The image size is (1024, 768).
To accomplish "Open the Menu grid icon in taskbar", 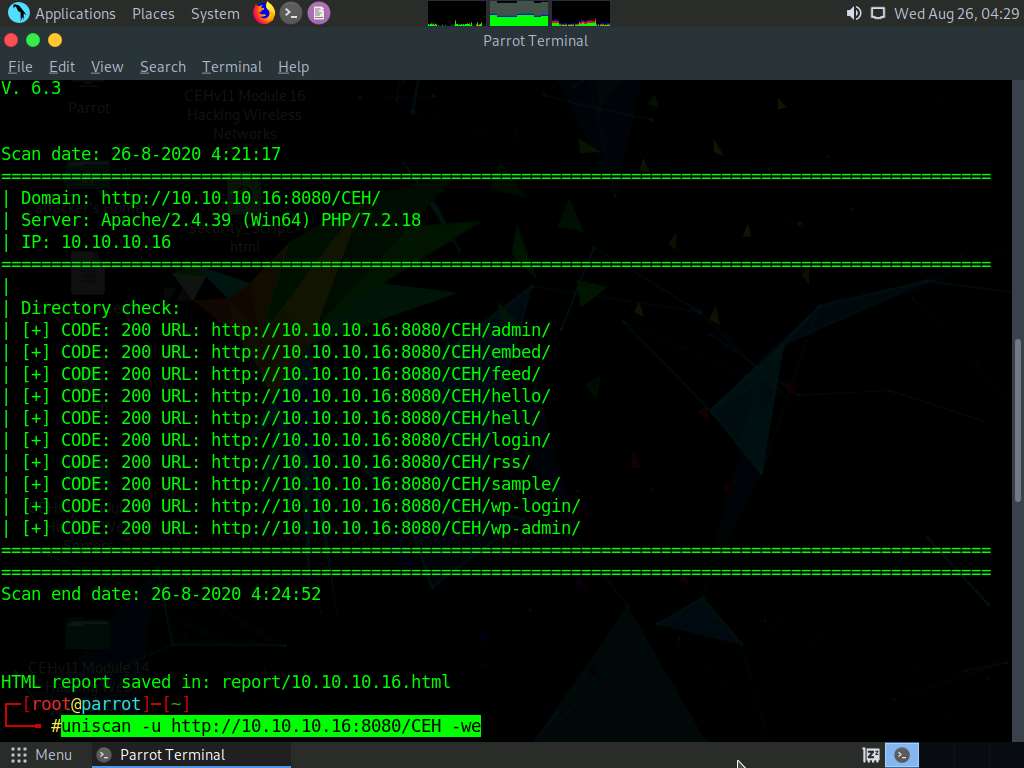I will pos(19,755).
